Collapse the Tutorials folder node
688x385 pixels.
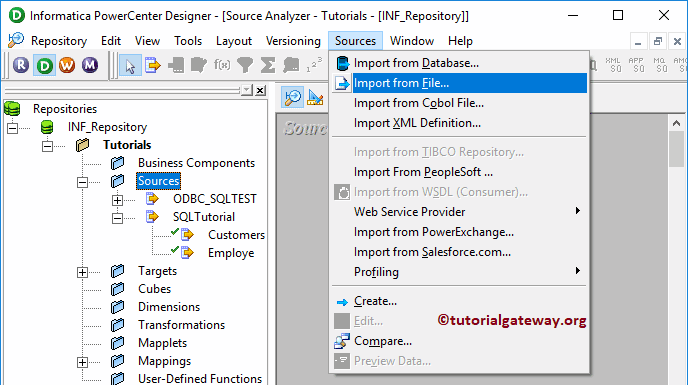pyautogui.click(x=47, y=146)
